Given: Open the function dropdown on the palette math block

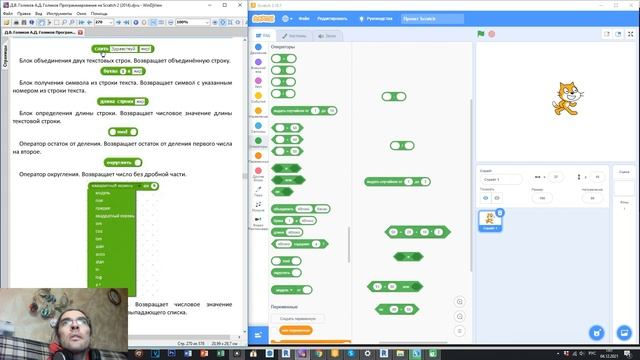Looking at the screenshot, I should 284,290.
